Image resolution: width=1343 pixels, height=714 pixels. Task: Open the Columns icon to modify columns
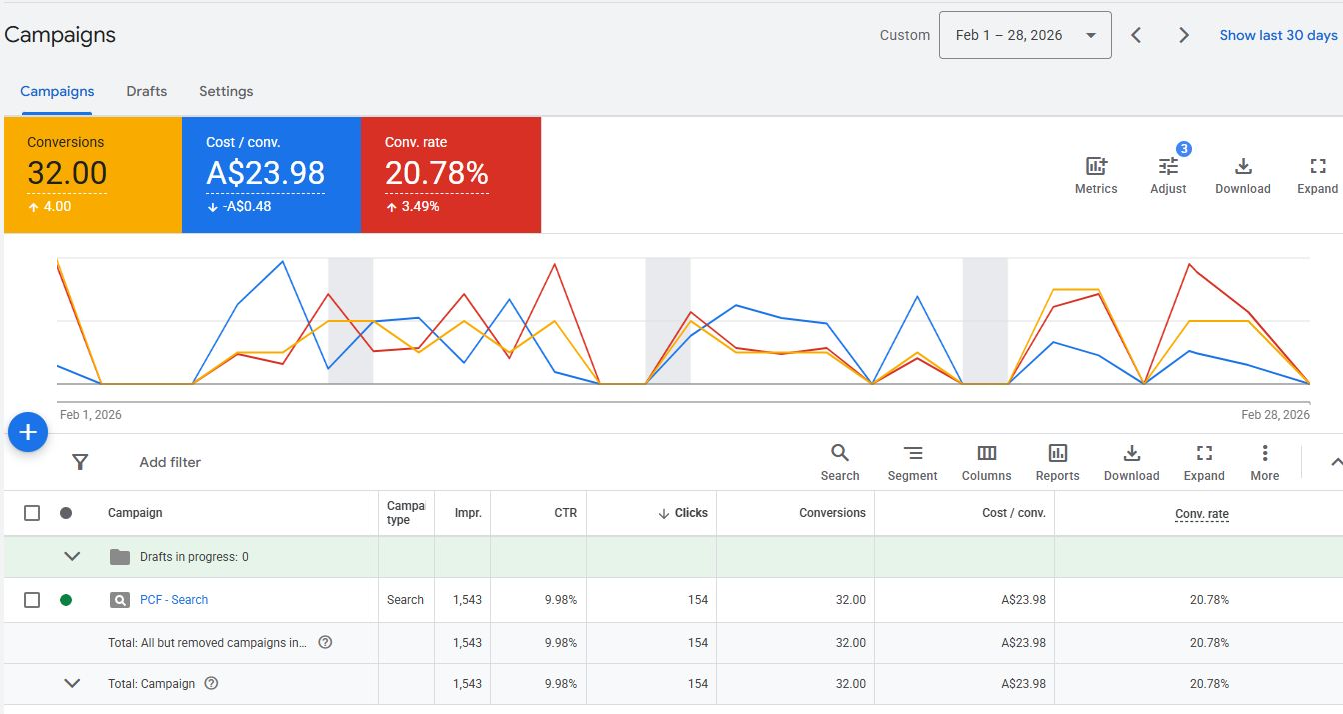pyautogui.click(x=986, y=454)
